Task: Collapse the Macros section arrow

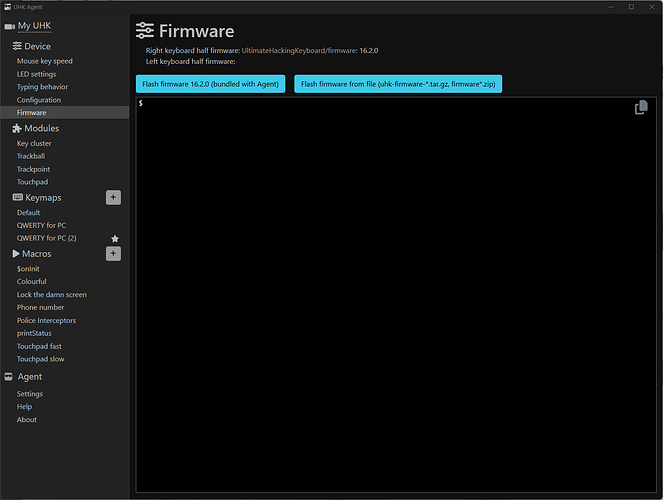Action: pyautogui.click(x=16, y=254)
